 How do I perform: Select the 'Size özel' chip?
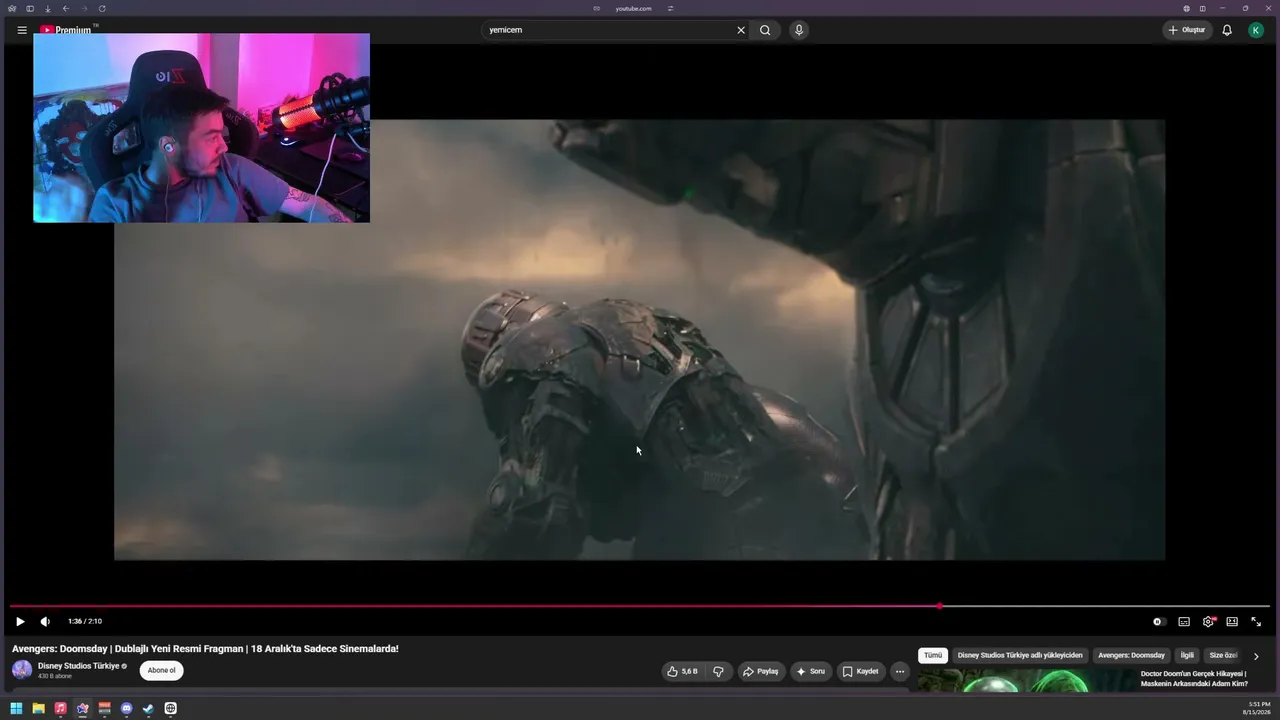pos(1223,655)
